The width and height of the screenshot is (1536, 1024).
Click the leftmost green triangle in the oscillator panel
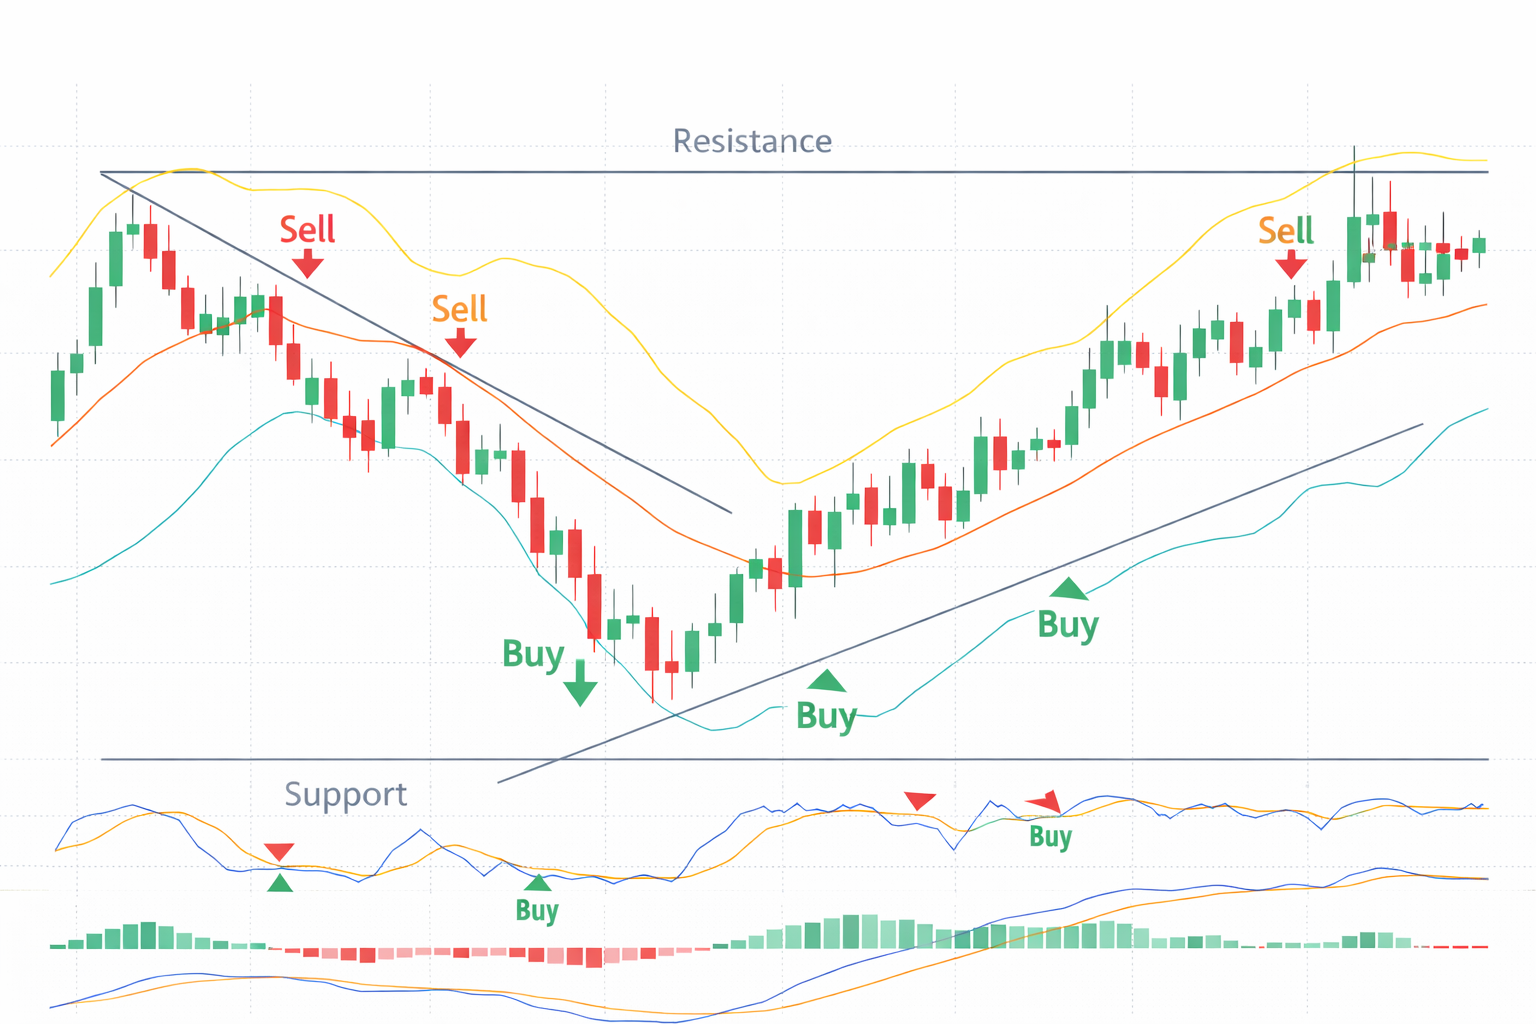[x=280, y=883]
